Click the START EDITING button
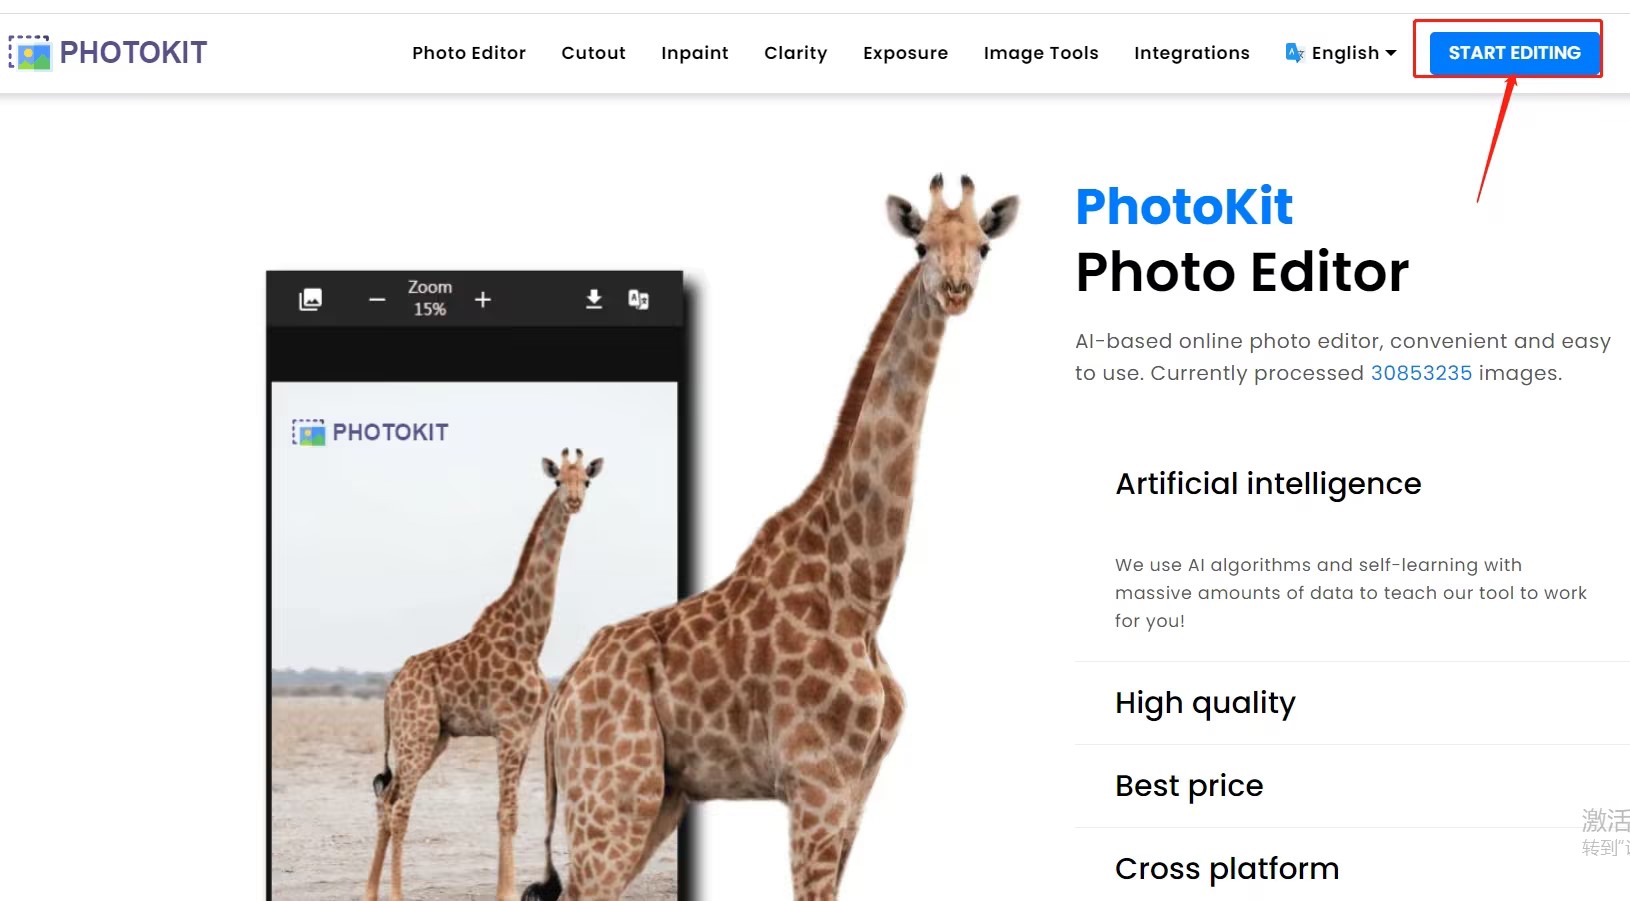 pyautogui.click(x=1514, y=53)
